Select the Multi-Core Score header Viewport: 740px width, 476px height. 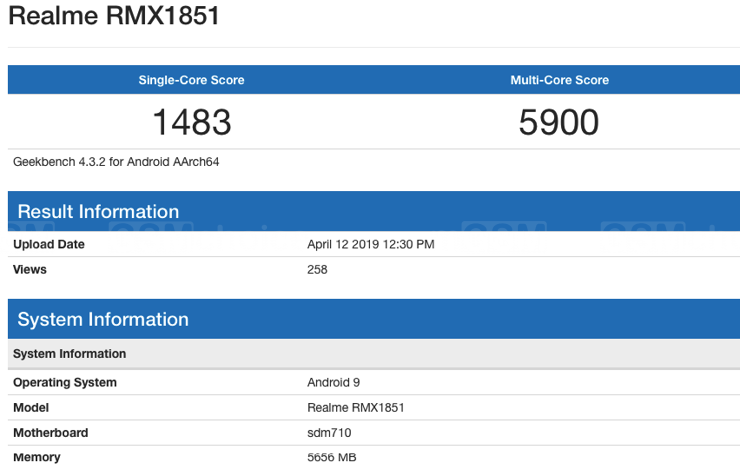(x=559, y=80)
